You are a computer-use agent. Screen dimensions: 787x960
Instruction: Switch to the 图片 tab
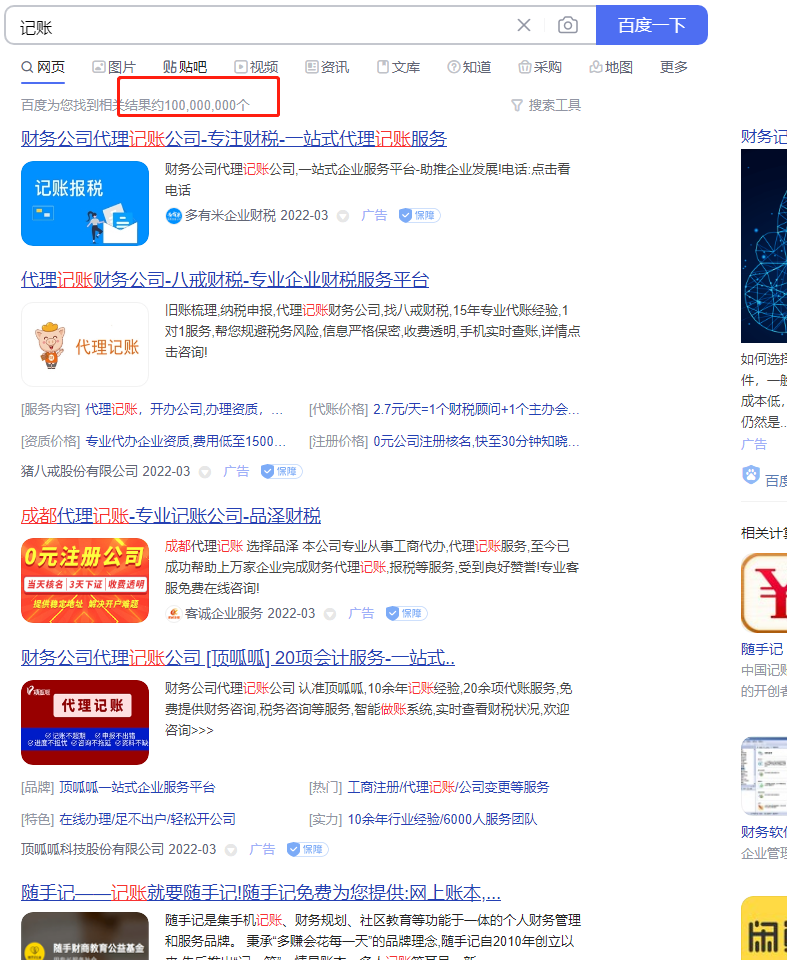click(114, 67)
